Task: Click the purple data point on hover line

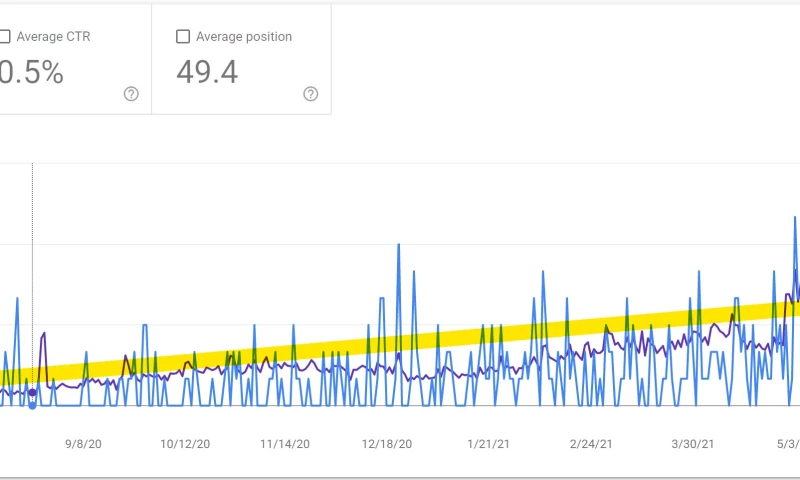Action: pos(32,392)
